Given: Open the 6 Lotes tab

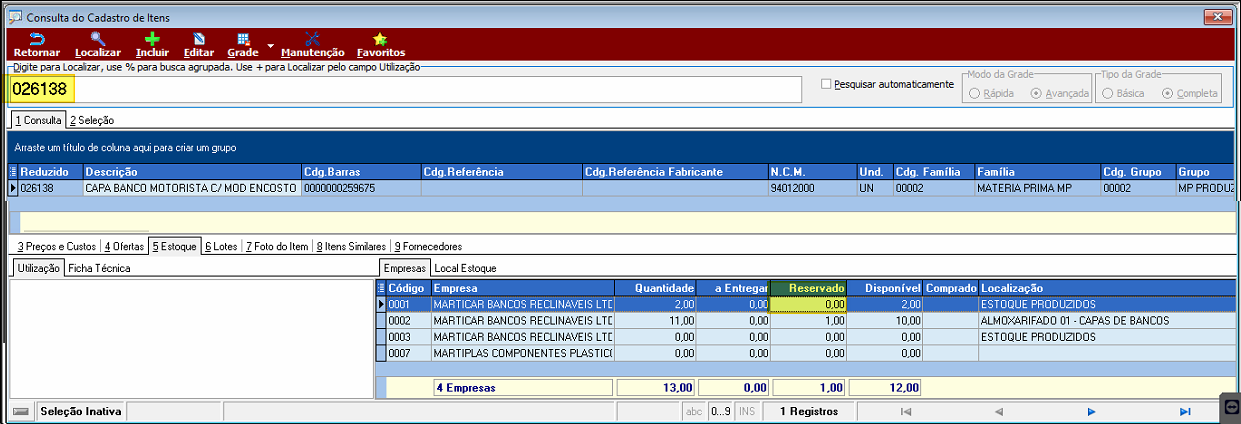Looking at the screenshot, I should click(x=221, y=245).
